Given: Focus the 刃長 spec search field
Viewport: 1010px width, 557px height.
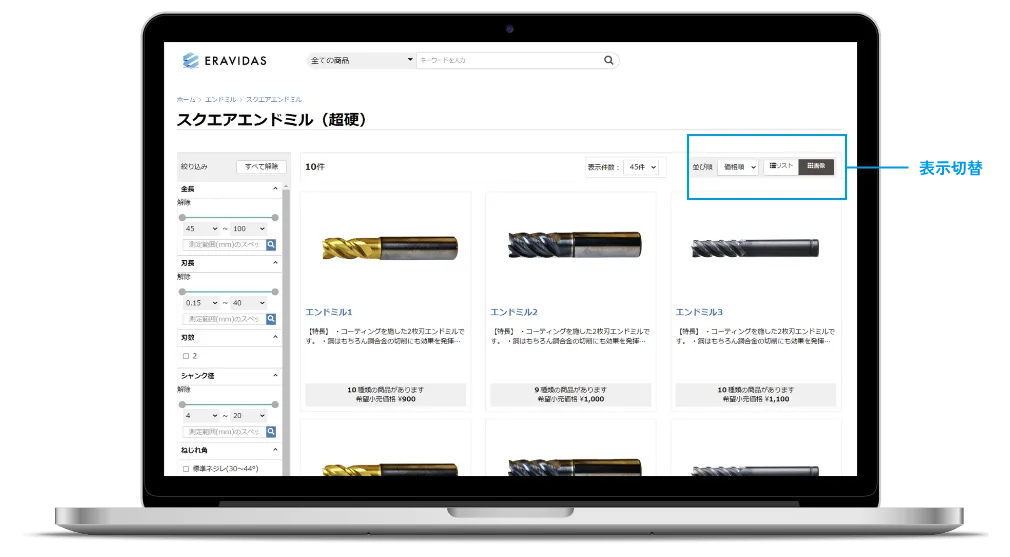Looking at the screenshot, I should pyautogui.click(x=224, y=319).
